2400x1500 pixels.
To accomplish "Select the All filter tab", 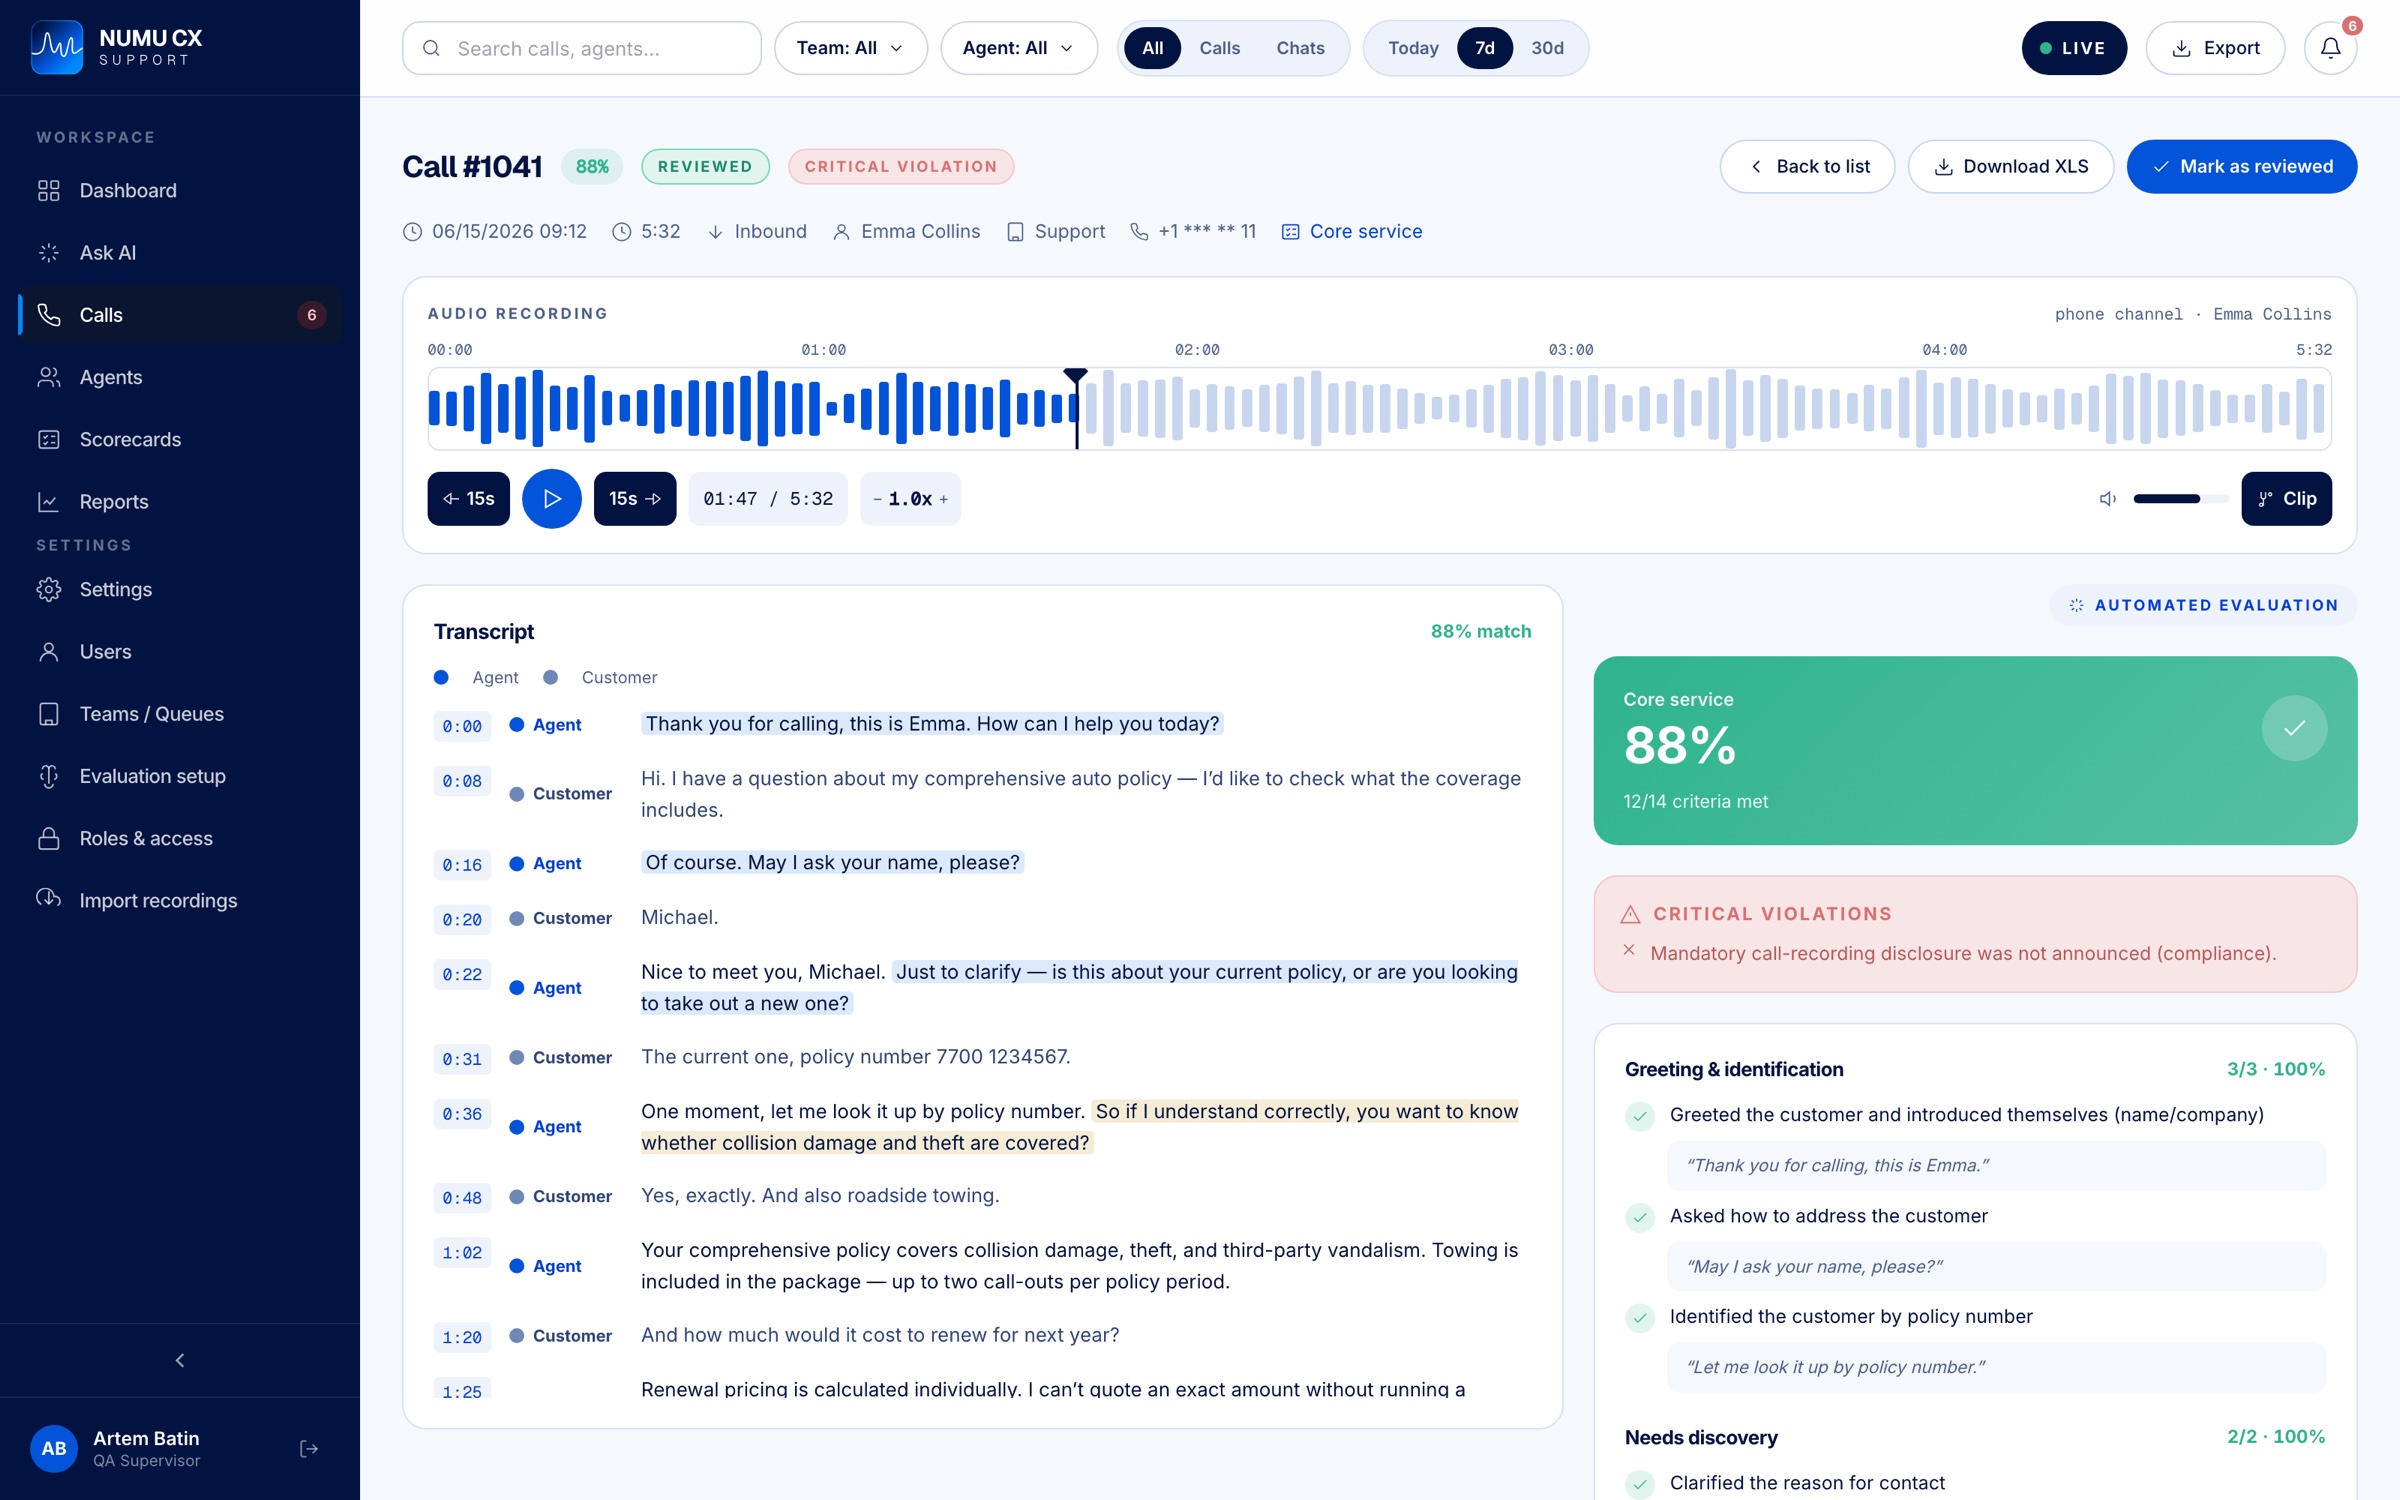I will [1152, 48].
